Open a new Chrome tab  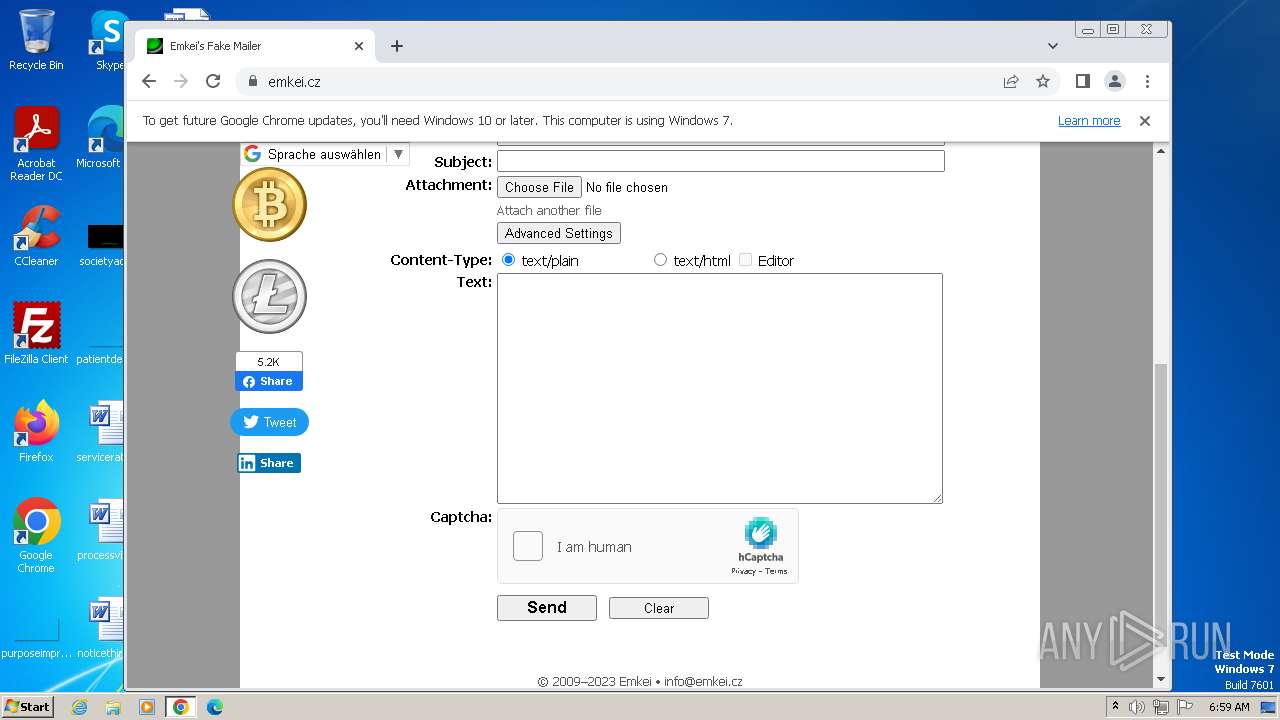pyautogui.click(x=397, y=46)
